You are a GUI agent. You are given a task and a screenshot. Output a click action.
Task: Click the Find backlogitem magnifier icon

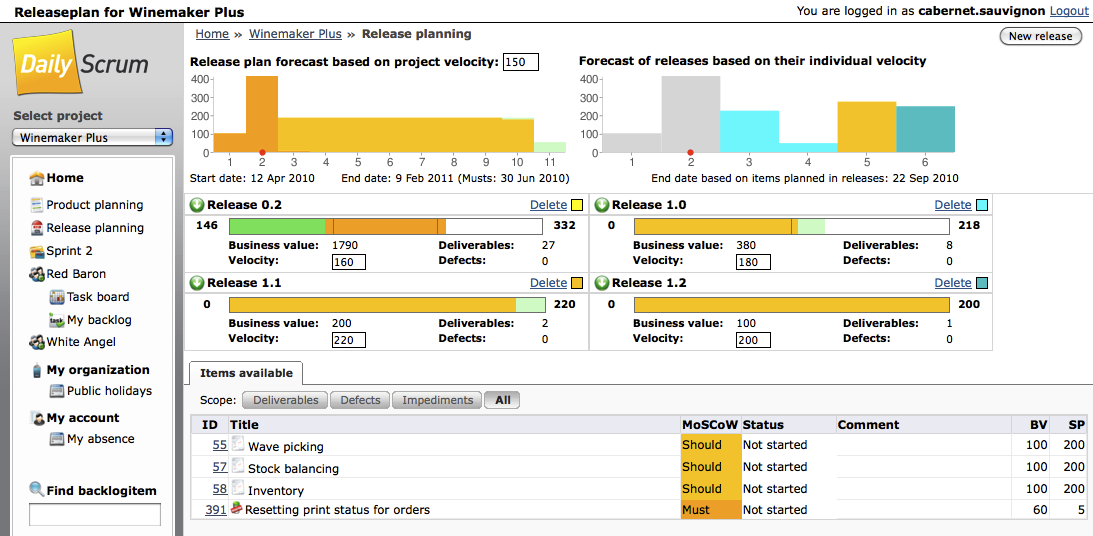(x=37, y=490)
